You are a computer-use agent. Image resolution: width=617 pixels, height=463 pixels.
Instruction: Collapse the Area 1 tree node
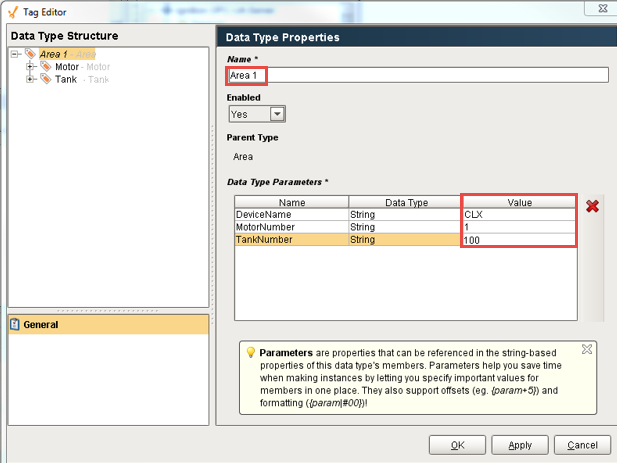coord(16,54)
